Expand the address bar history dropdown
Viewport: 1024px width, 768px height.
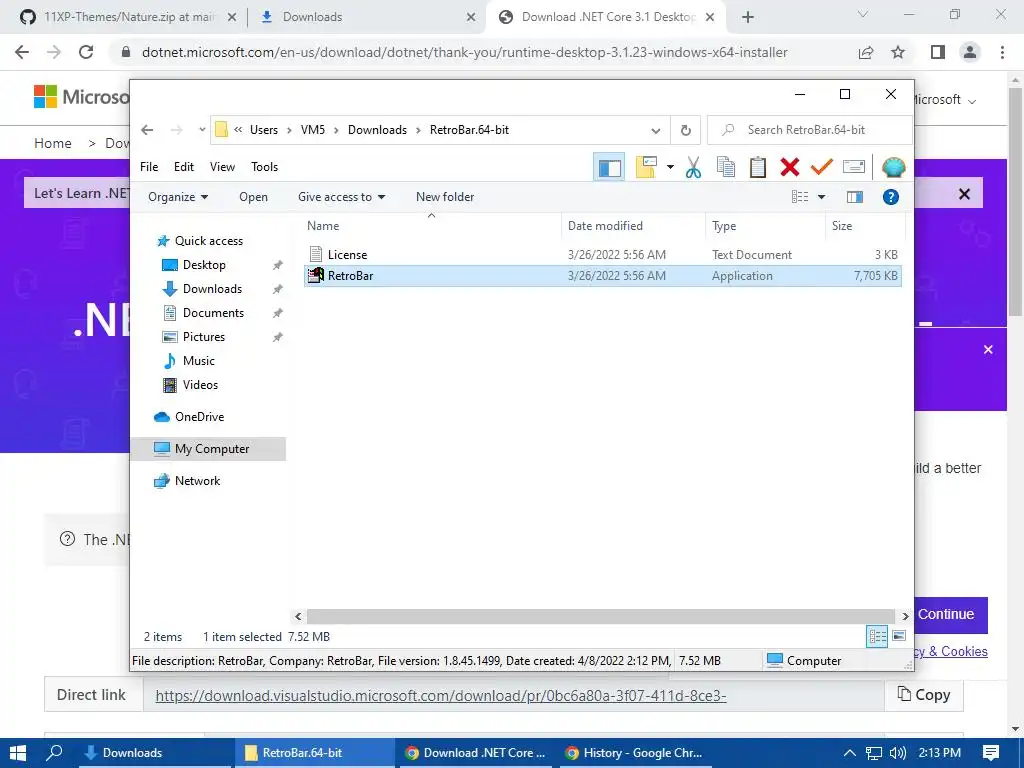coord(656,131)
